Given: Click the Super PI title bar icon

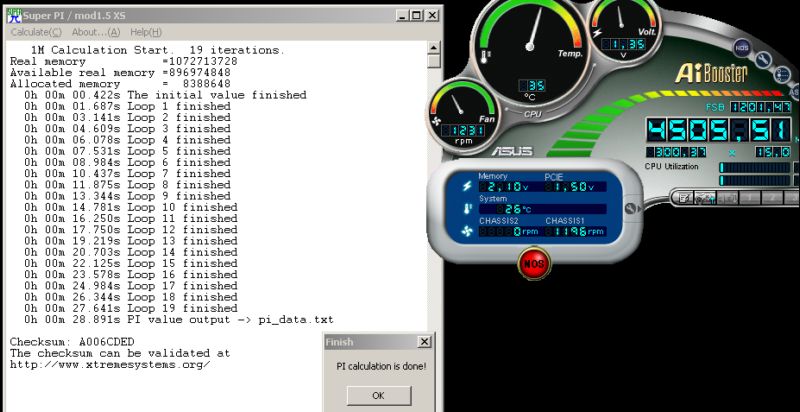Looking at the screenshot, I should [14, 15].
